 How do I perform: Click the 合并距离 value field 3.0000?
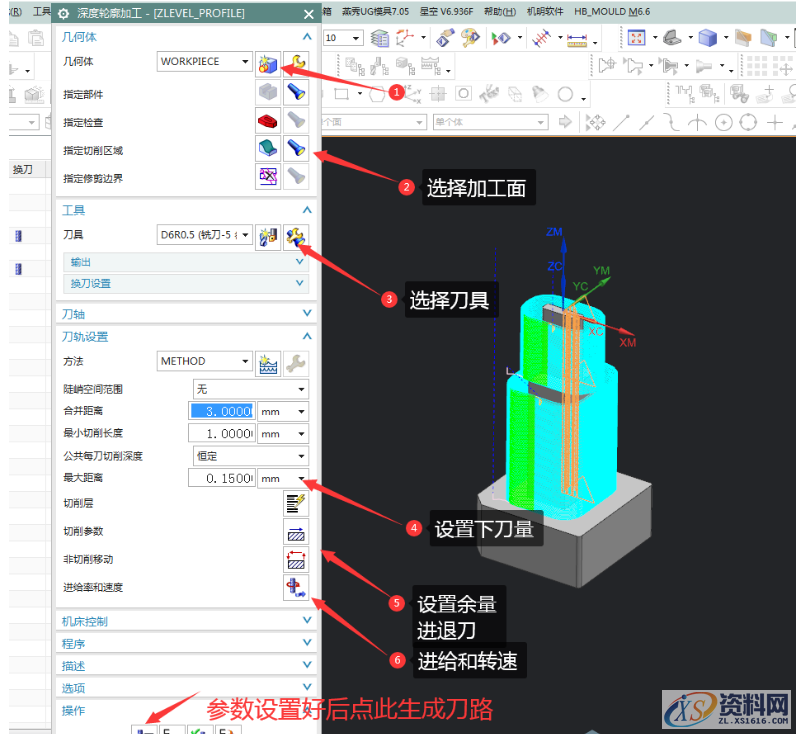point(221,411)
